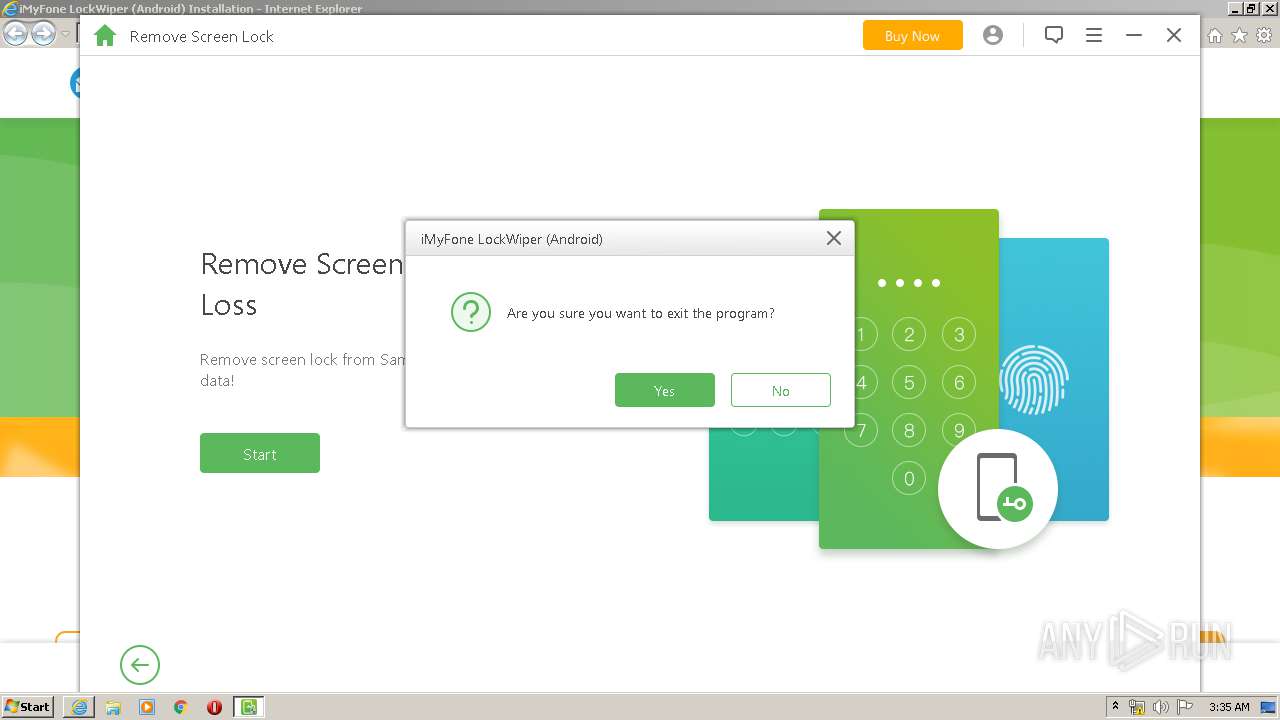Open Windows Explorer folder on taskbar

pos(113,707)
